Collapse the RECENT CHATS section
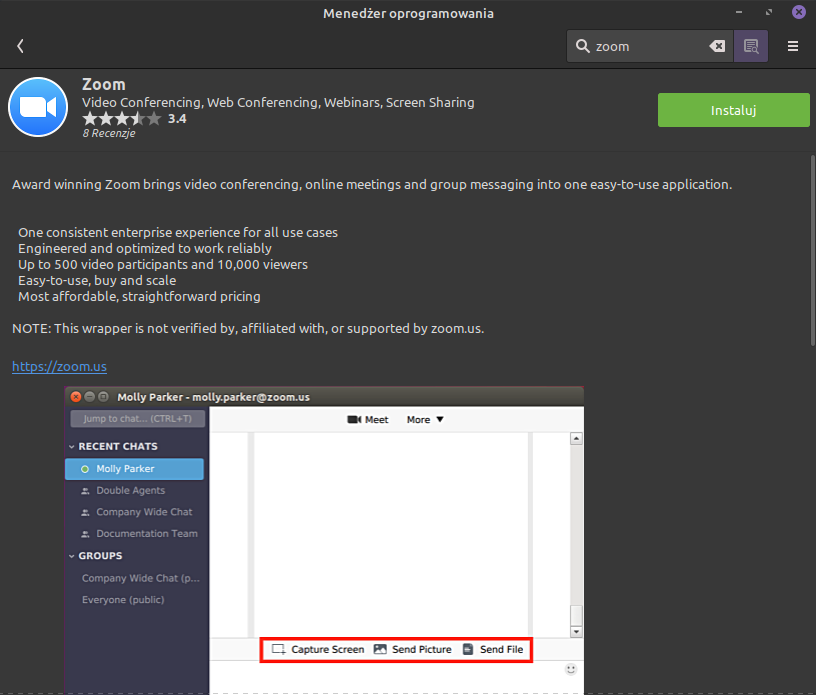Image resolution: width=816 pixels, height=695 pixels. coord(72,446)
